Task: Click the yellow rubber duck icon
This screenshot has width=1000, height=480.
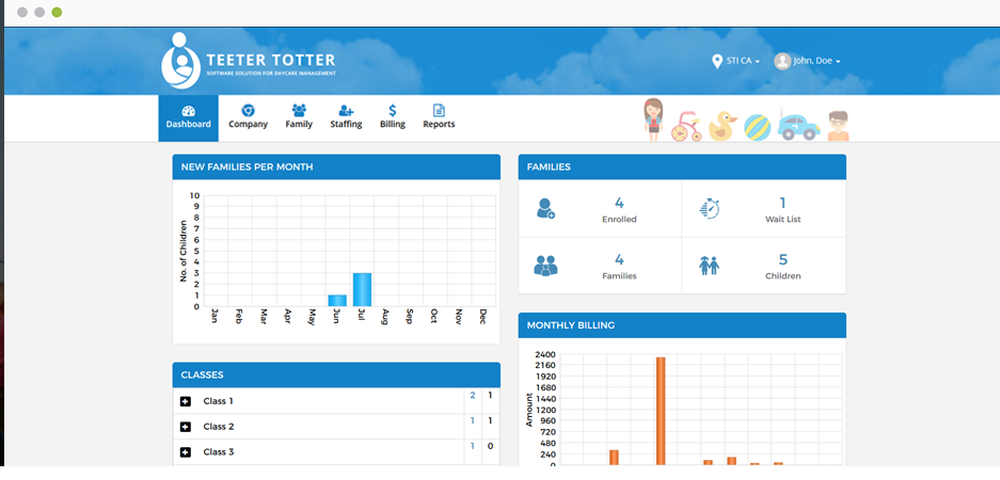Action: 722,126
